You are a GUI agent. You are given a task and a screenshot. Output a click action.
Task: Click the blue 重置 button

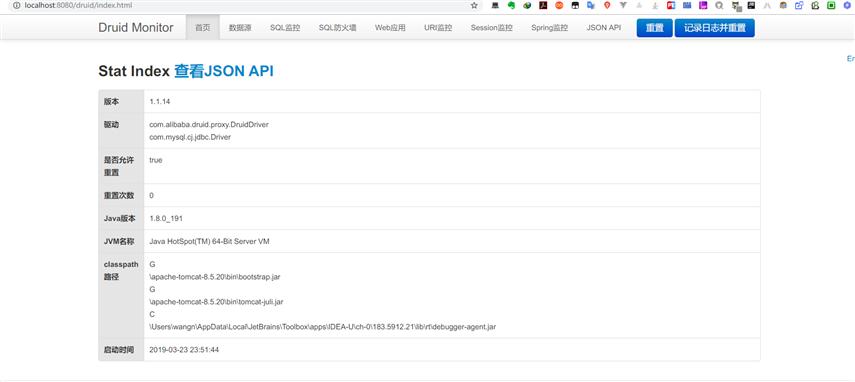click(654, 28)
